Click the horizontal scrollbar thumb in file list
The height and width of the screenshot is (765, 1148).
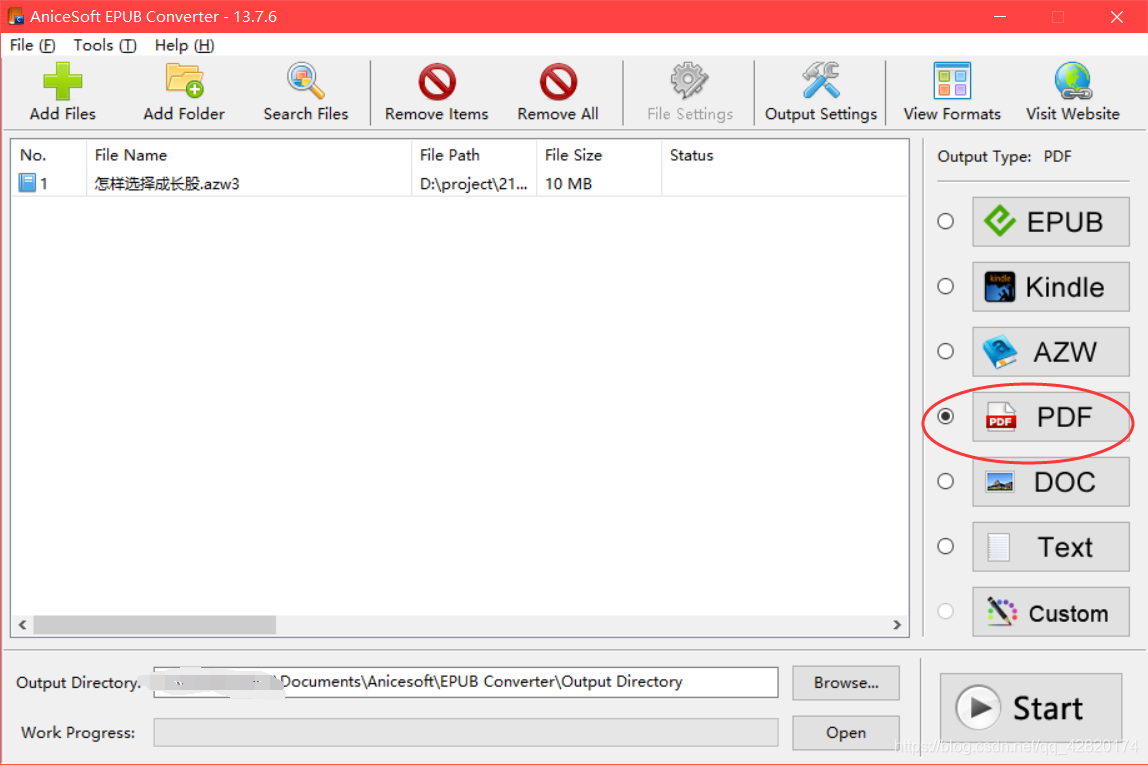tap(154, 624)
